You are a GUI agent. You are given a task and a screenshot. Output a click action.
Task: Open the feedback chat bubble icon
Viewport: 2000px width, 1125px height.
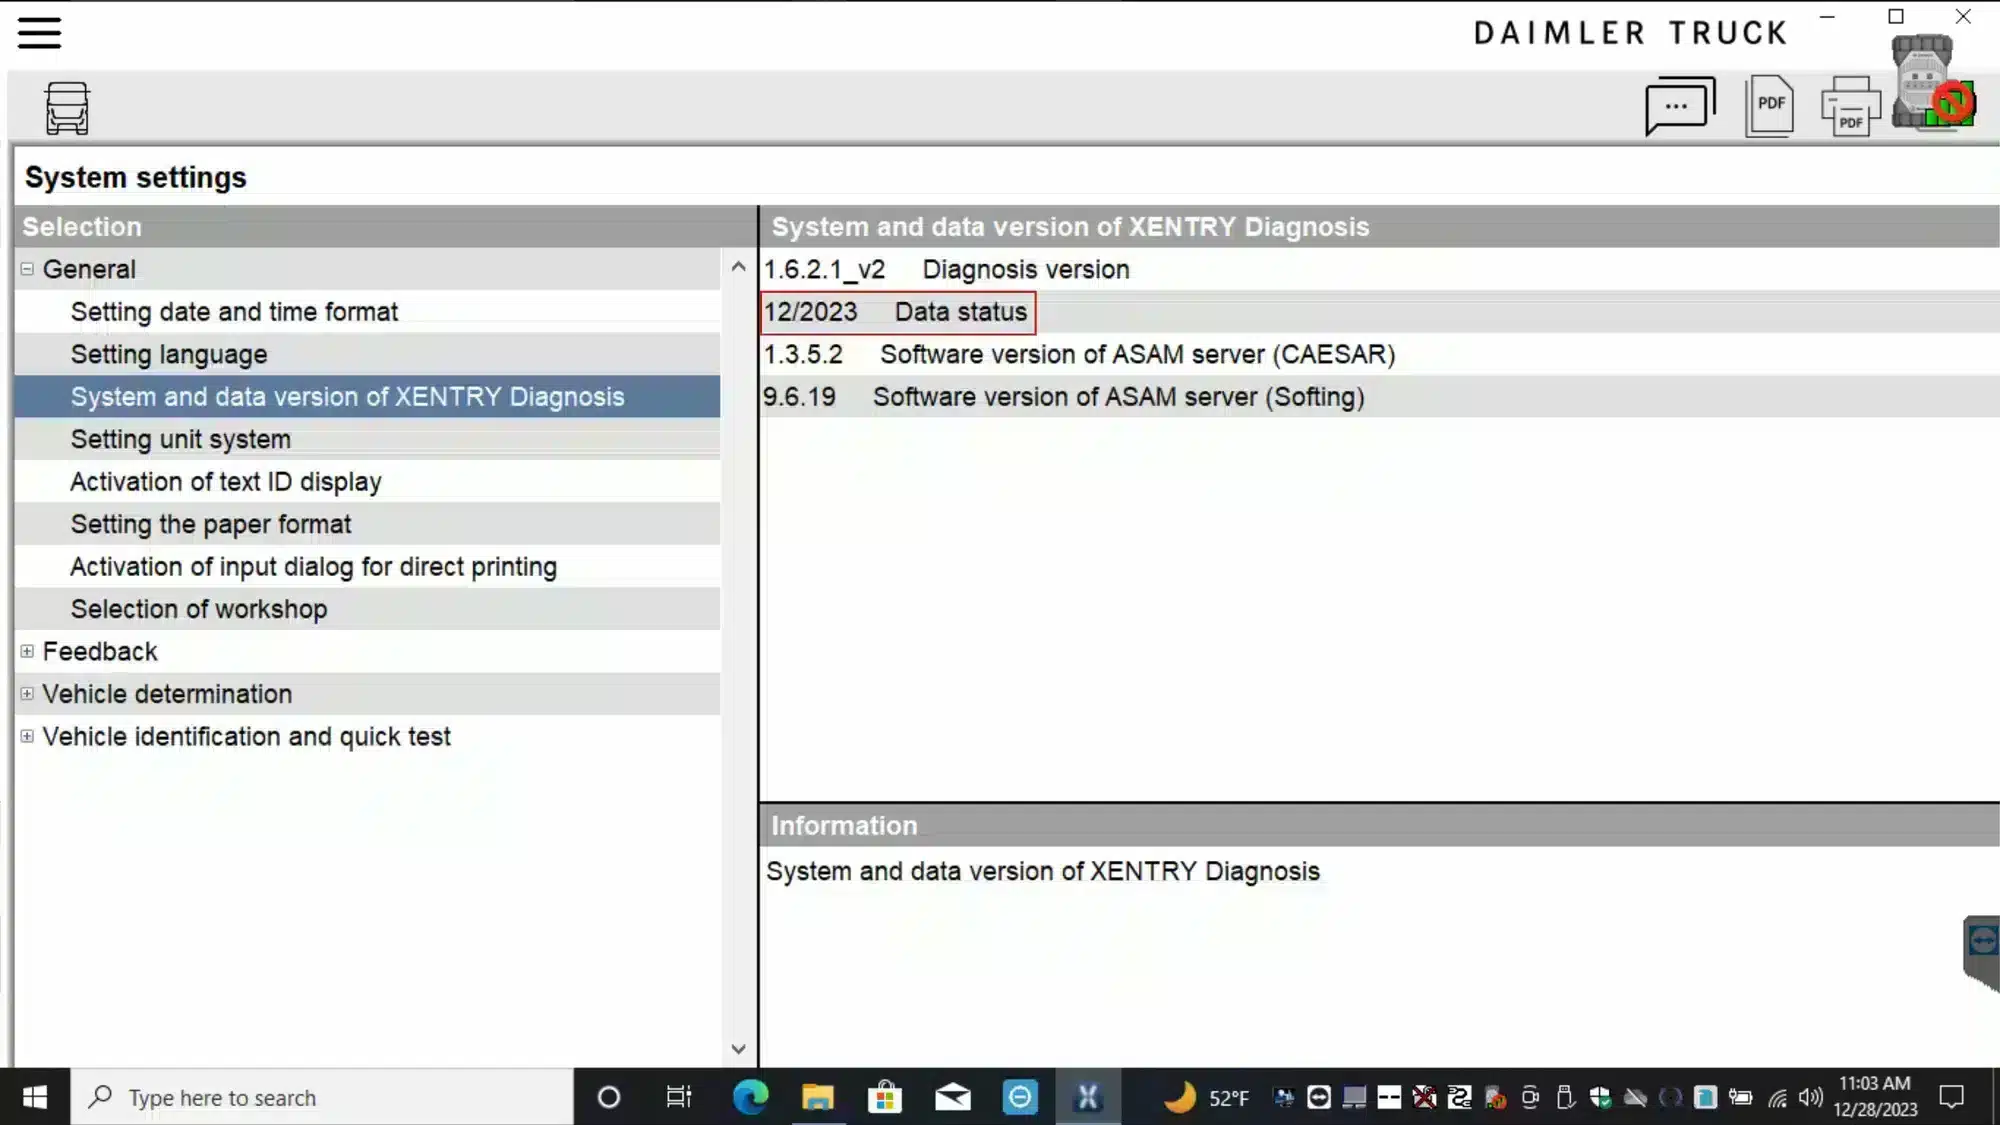[x=1680, y=106]
